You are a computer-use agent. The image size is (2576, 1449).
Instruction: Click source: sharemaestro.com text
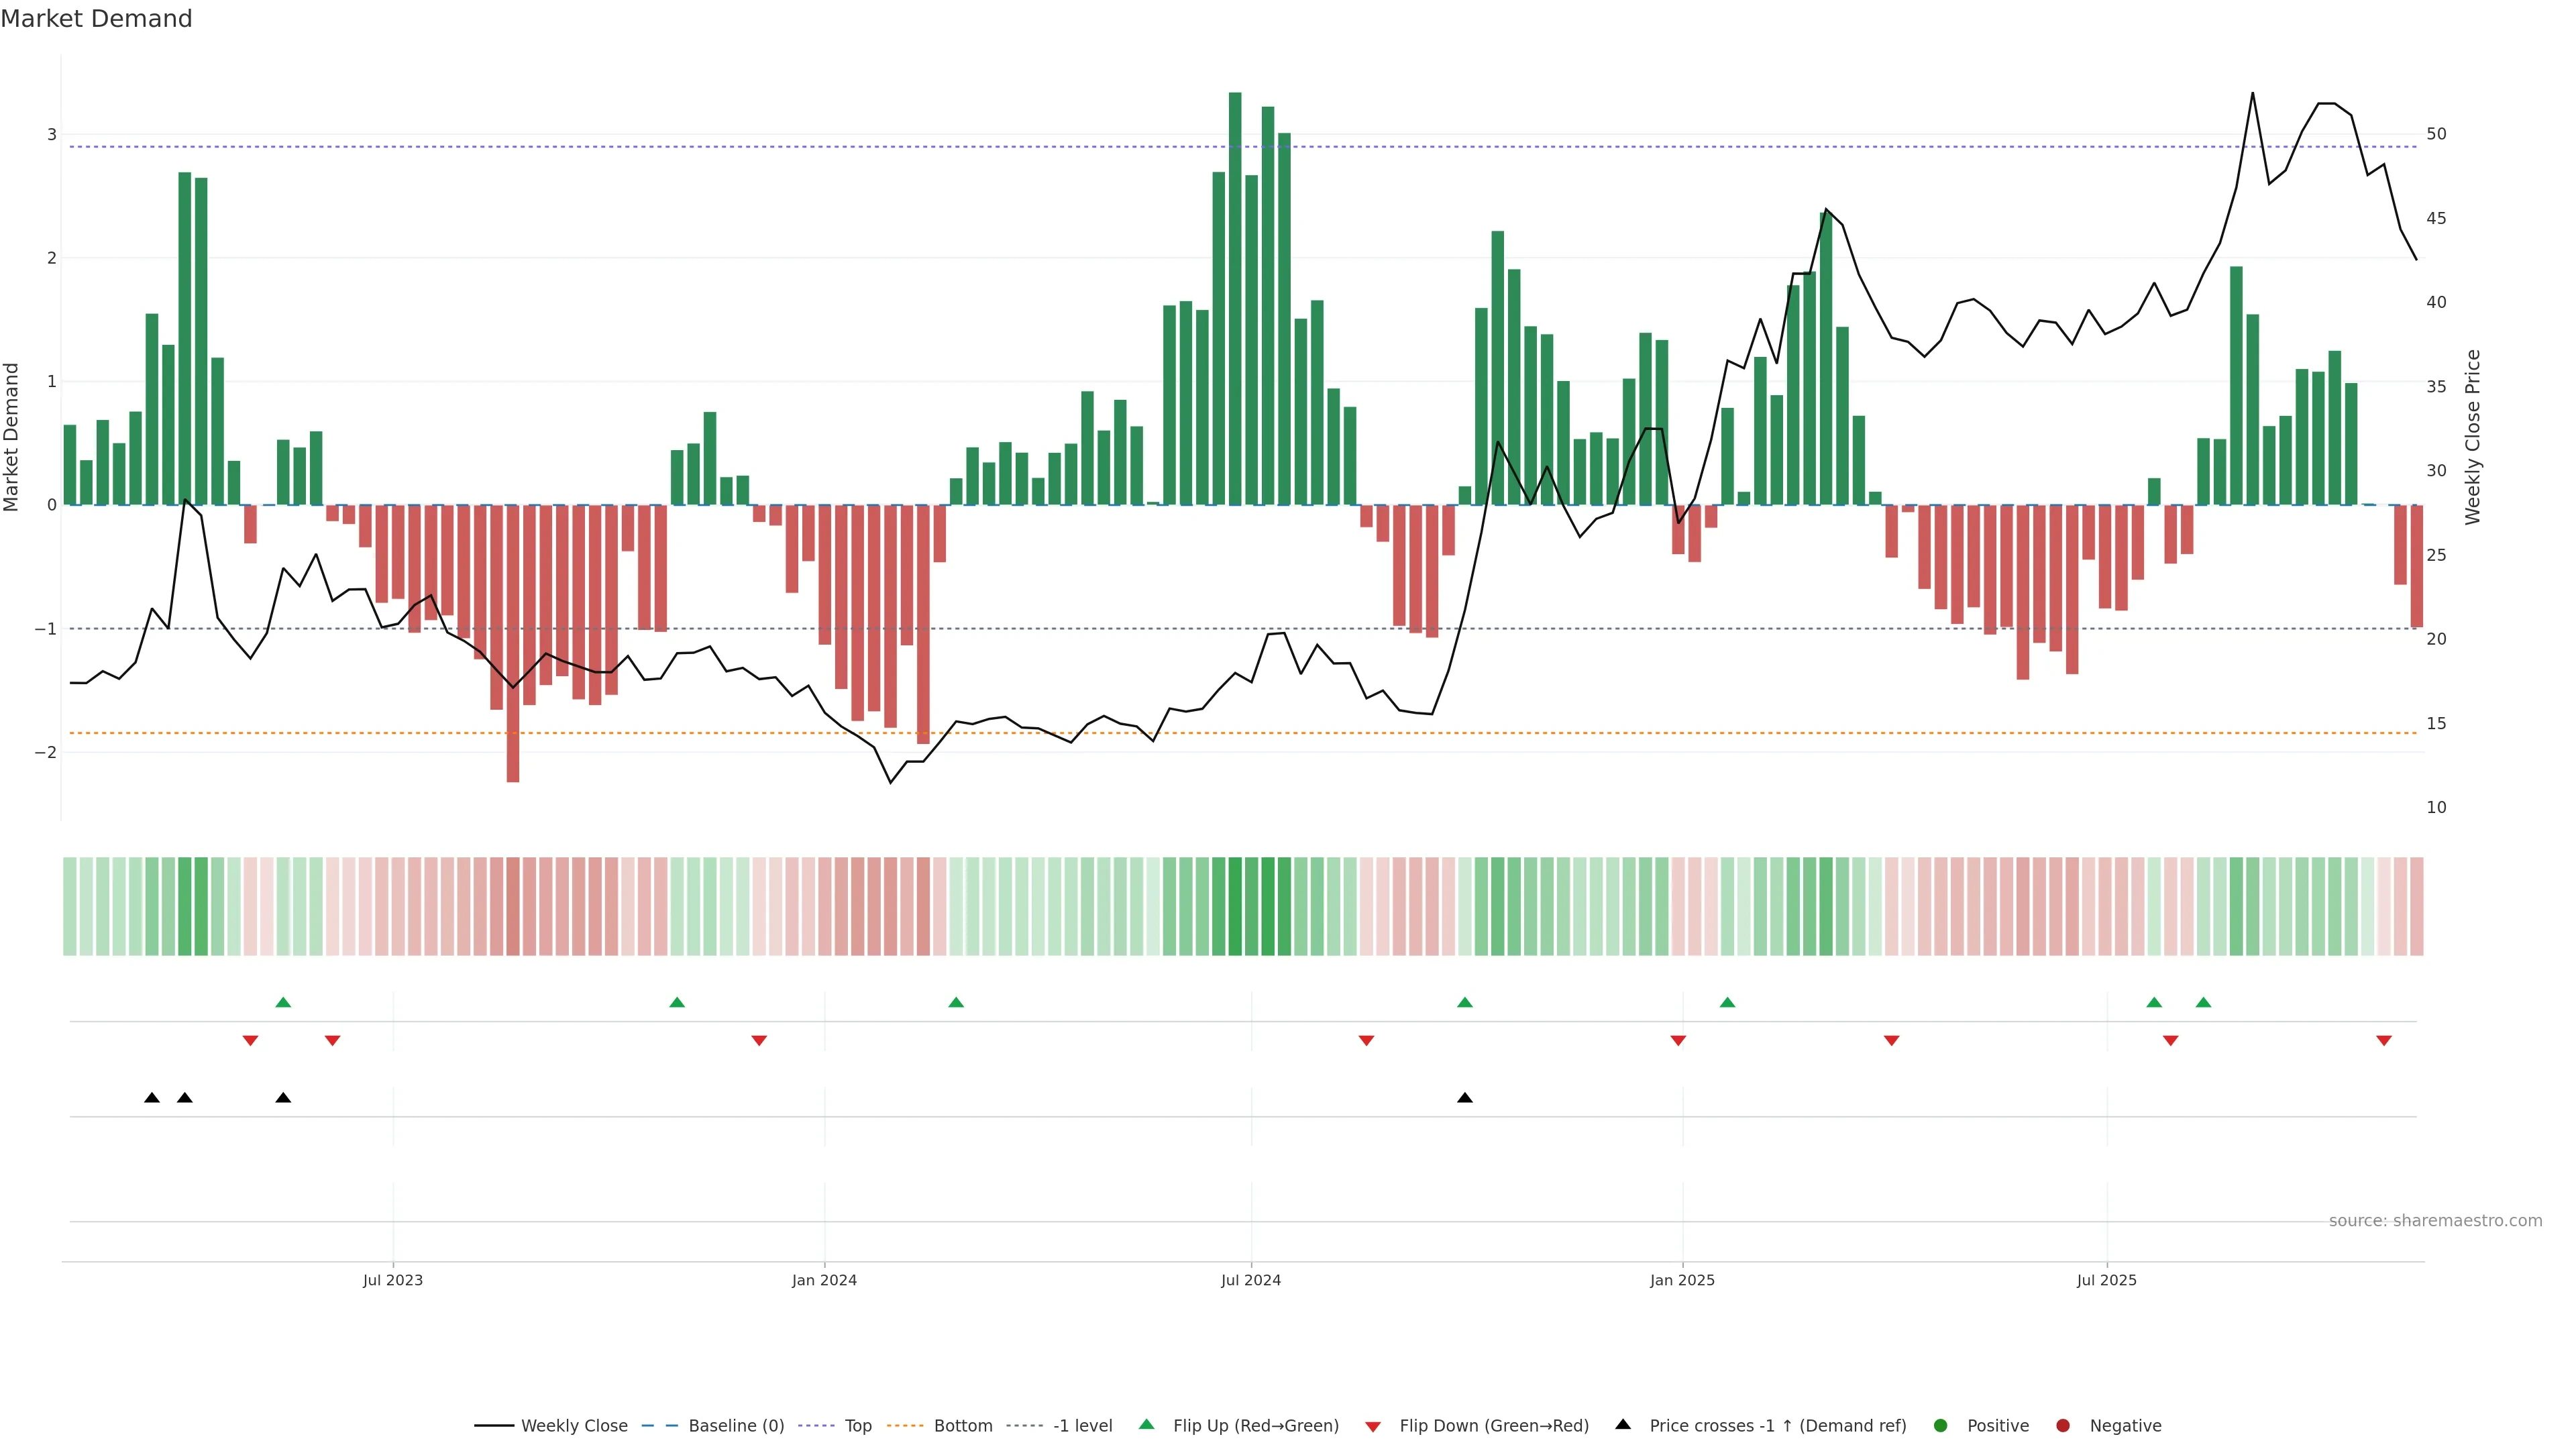click(x=2435, y=1221)
